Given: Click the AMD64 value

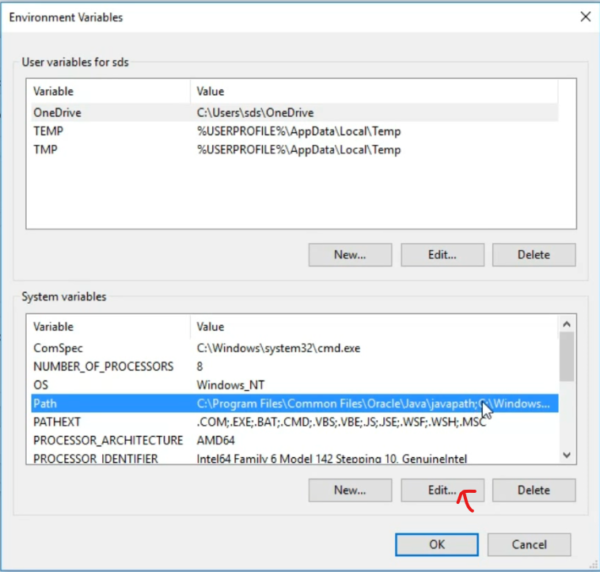Looking at the screenshot, I should (215, 440).
